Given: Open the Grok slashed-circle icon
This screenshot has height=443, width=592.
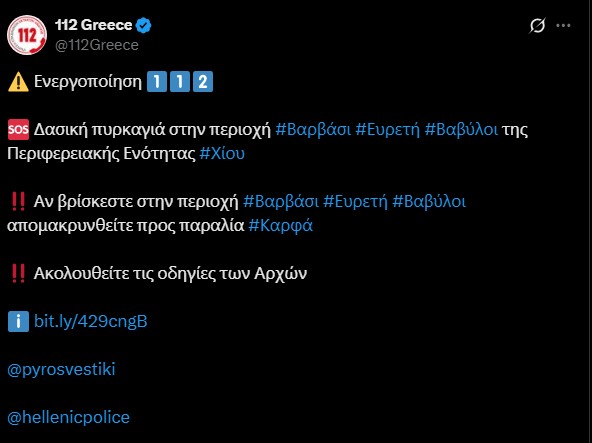Looking at the screenshot, I should pyautogui.click(x=537, y=26).
